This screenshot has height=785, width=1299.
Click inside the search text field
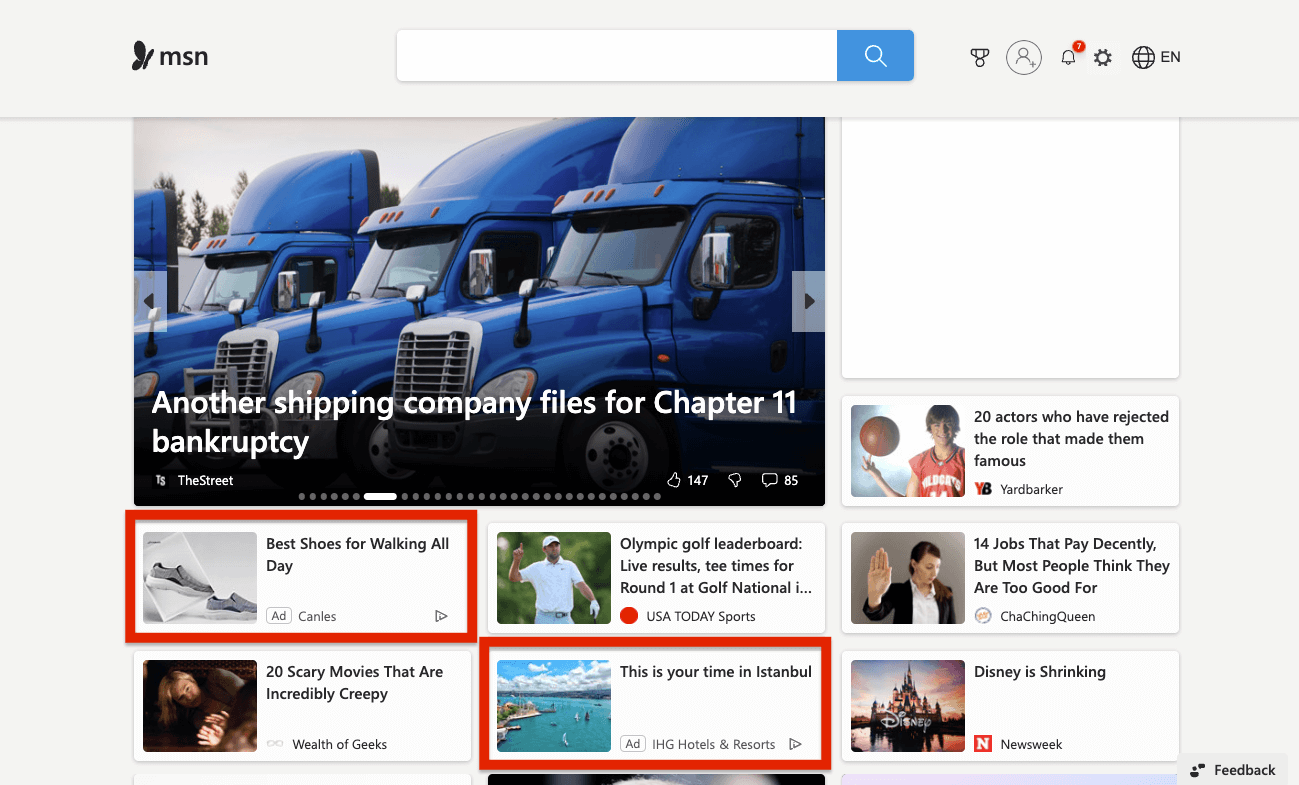coord(616,56)
